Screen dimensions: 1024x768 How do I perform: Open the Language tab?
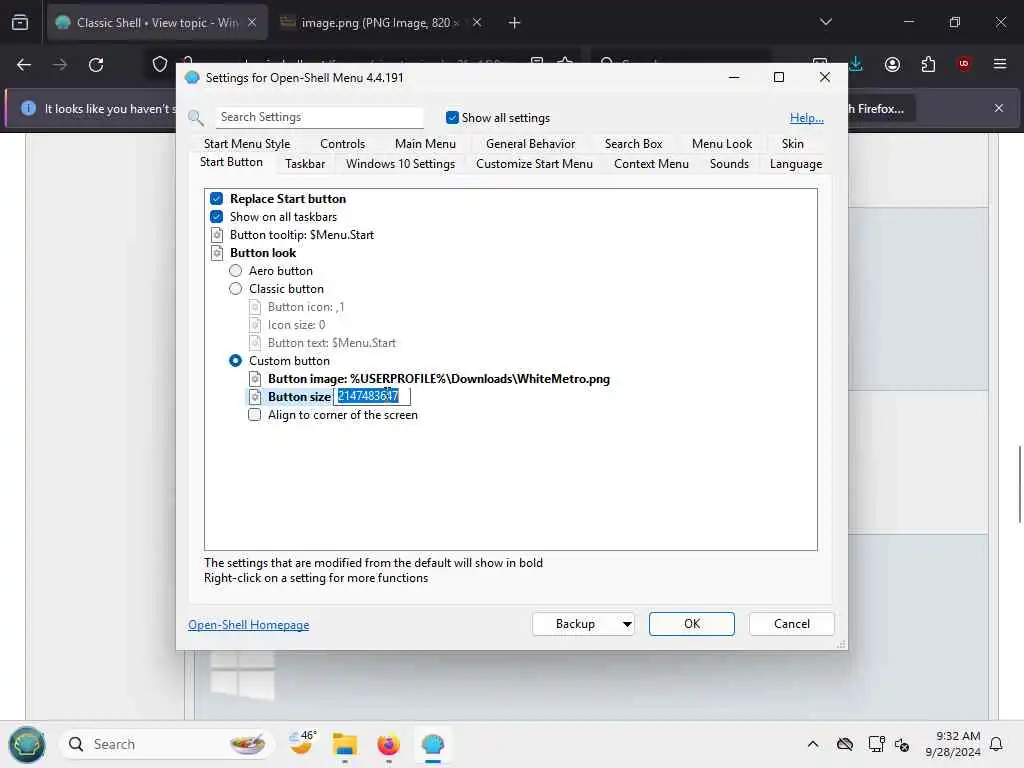795,164
